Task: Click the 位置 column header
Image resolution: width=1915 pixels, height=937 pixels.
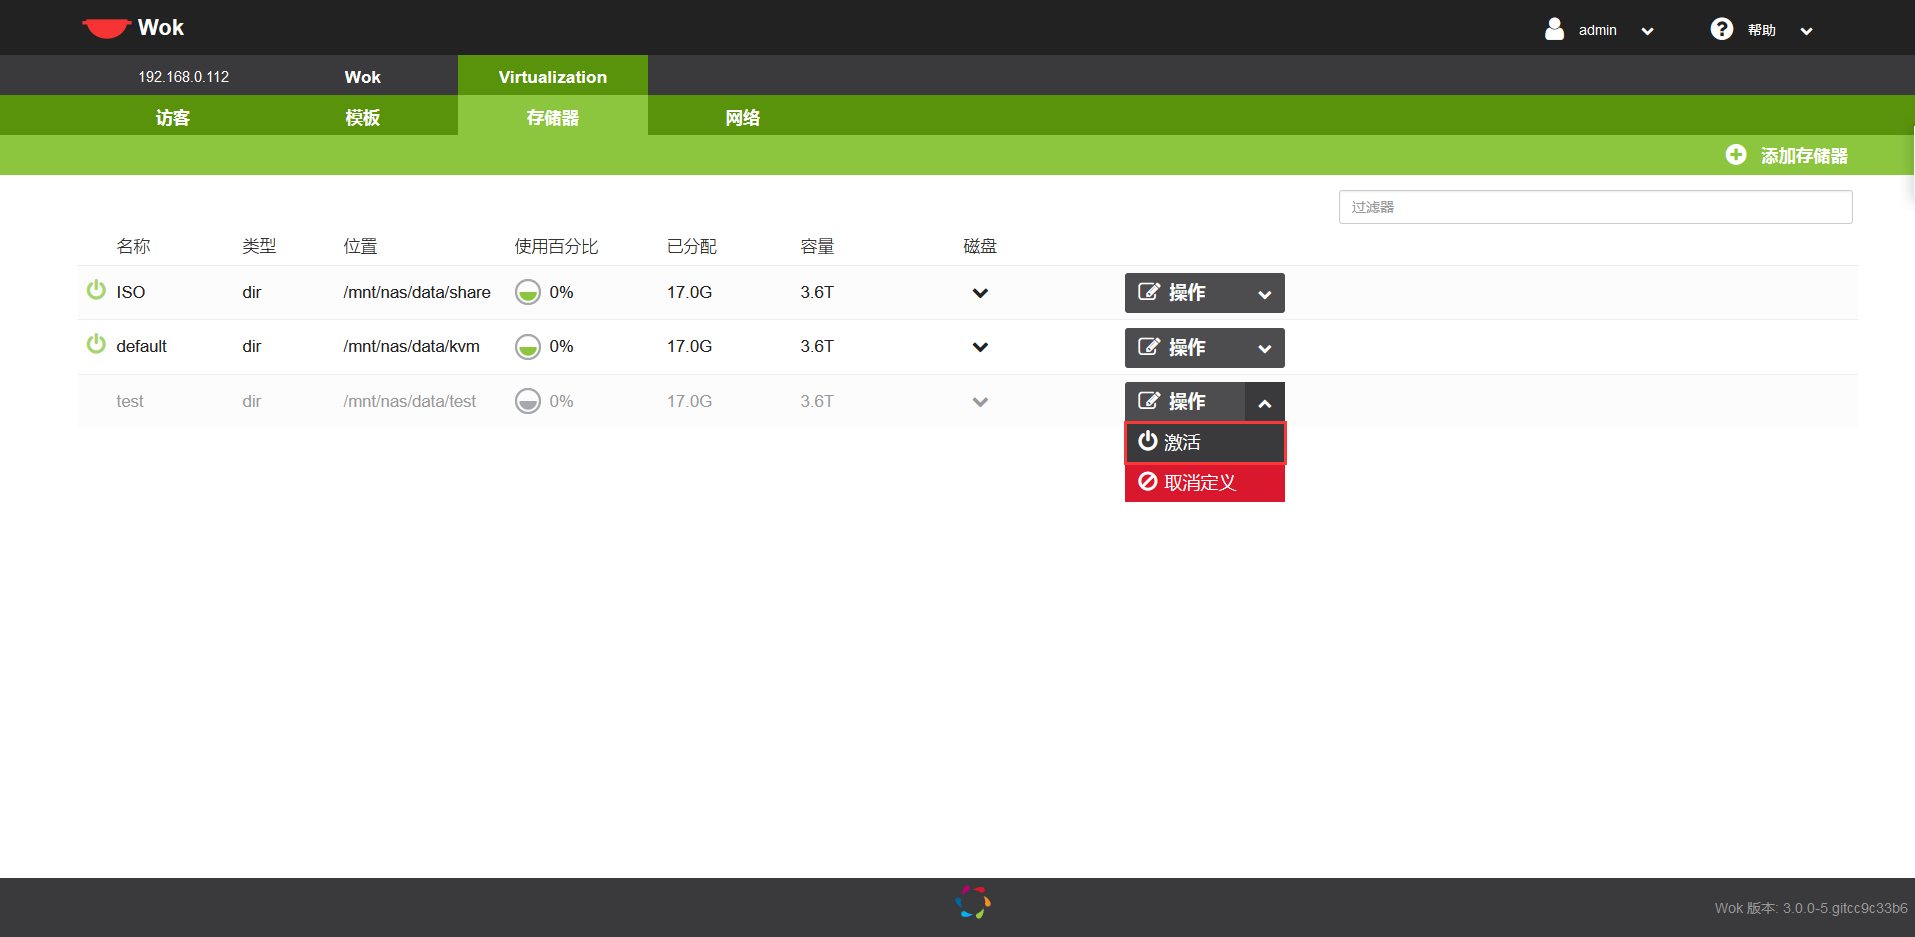Action: 360,246
